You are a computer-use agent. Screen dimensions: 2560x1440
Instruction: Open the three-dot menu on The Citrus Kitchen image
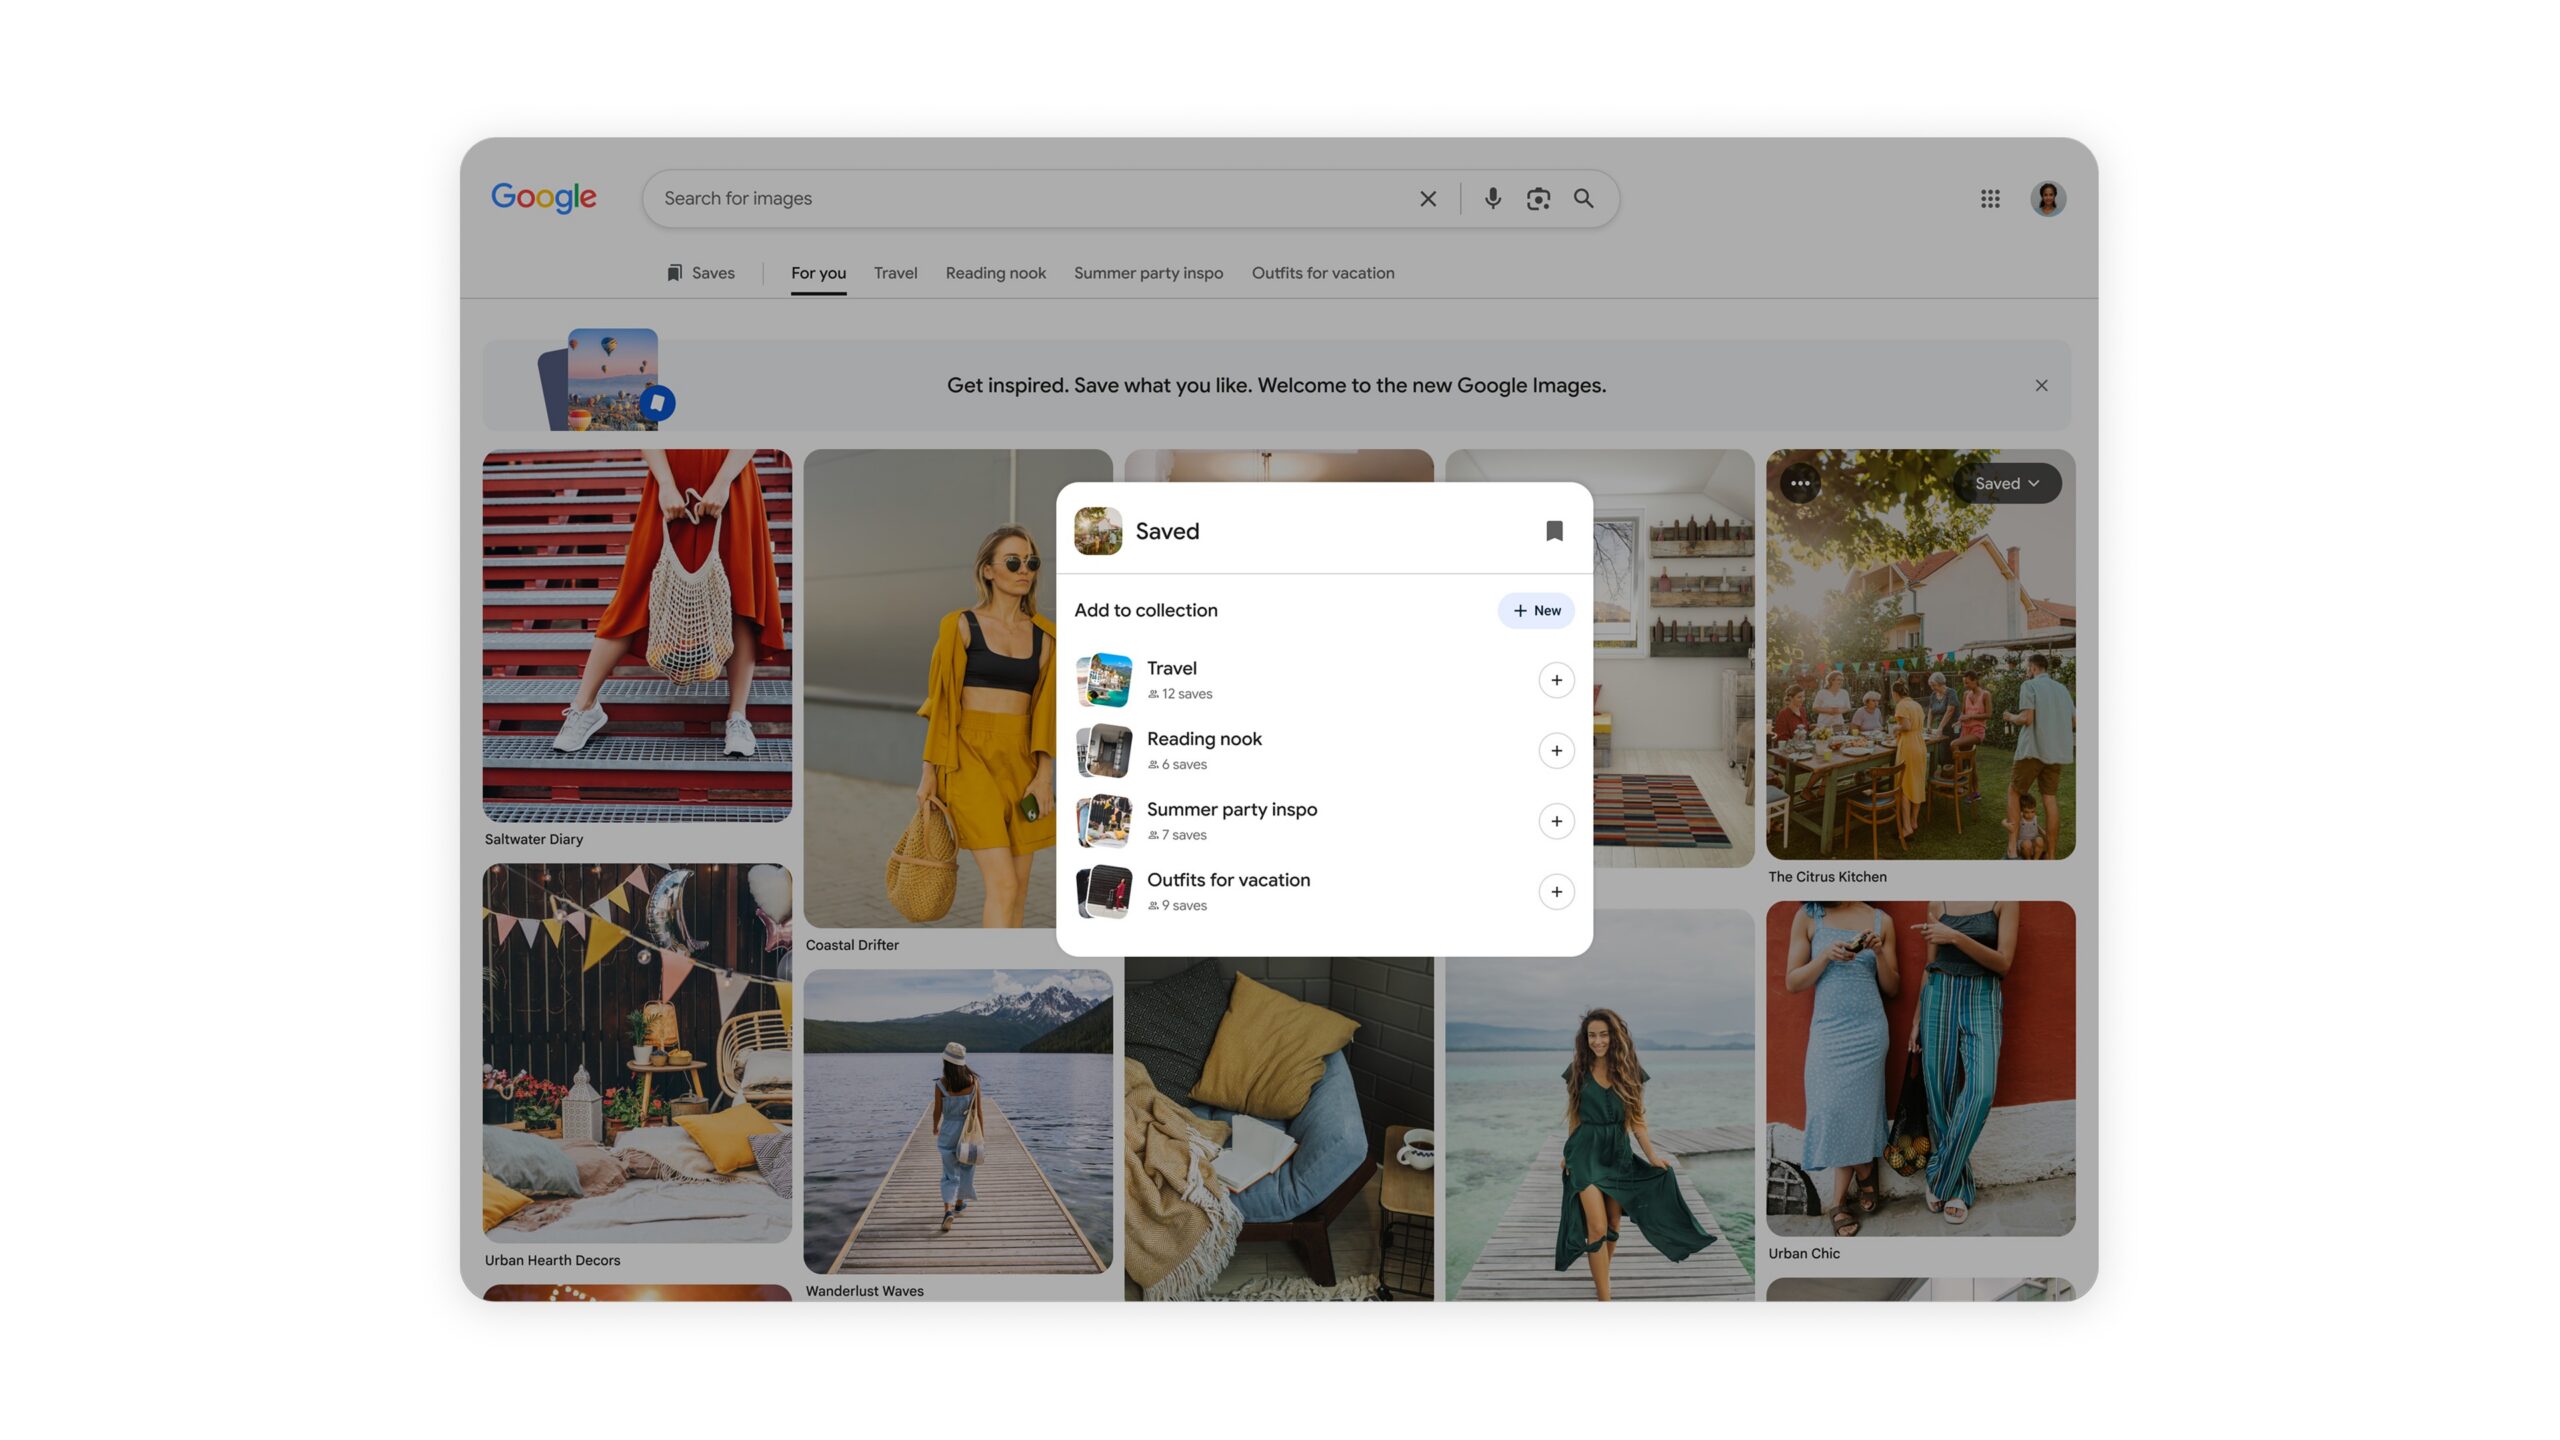click(x=1800, y=483)
